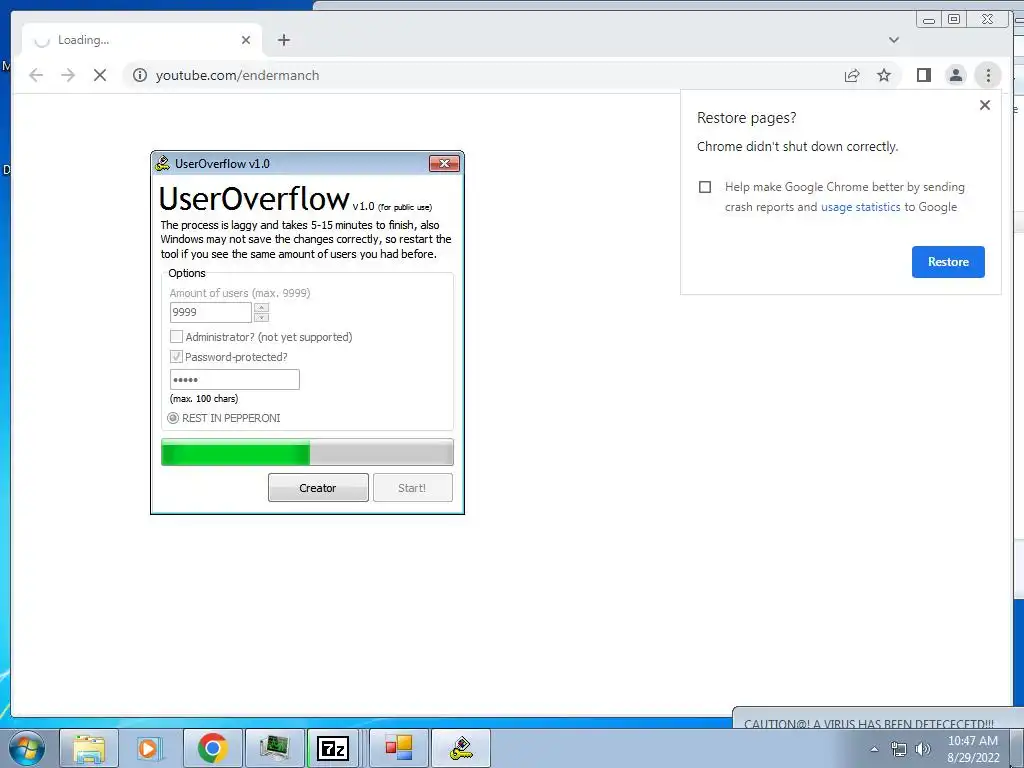Increase user amount with the up spinner
The width and height of the screenshot is (1024, 768).
click(x=261, y=307)
